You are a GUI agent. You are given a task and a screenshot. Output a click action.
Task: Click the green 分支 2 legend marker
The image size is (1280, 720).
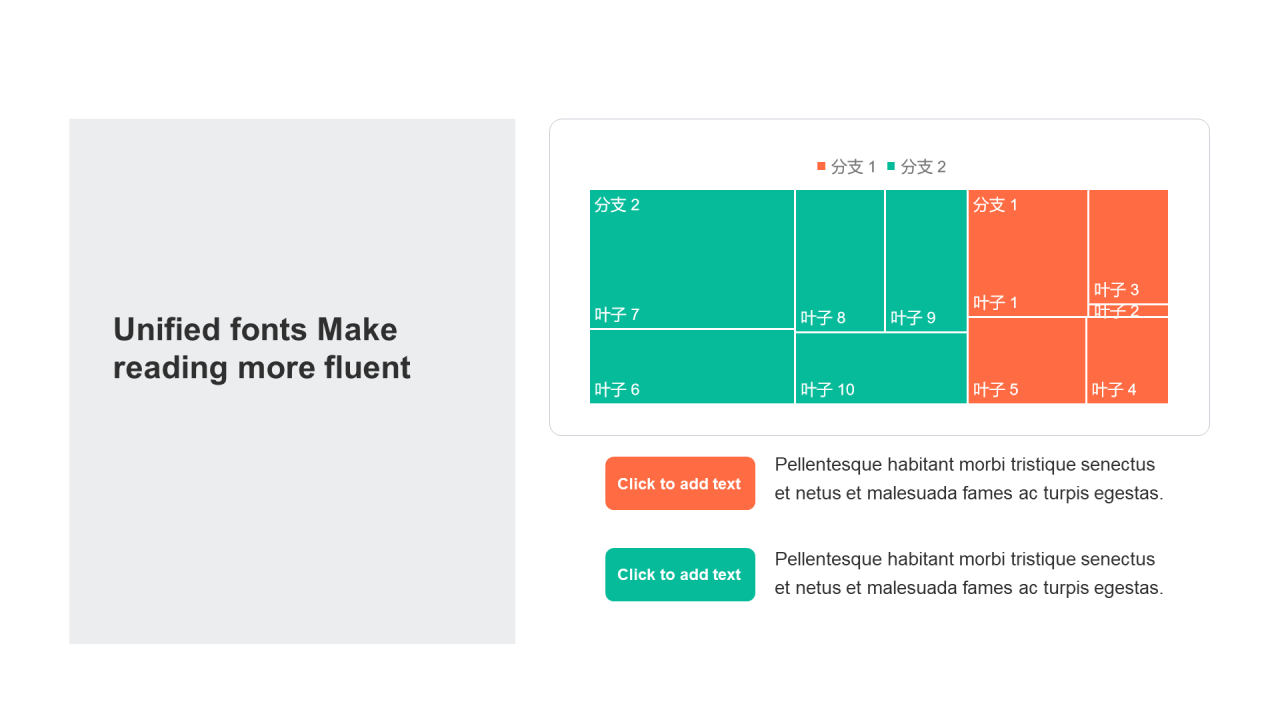891,166
